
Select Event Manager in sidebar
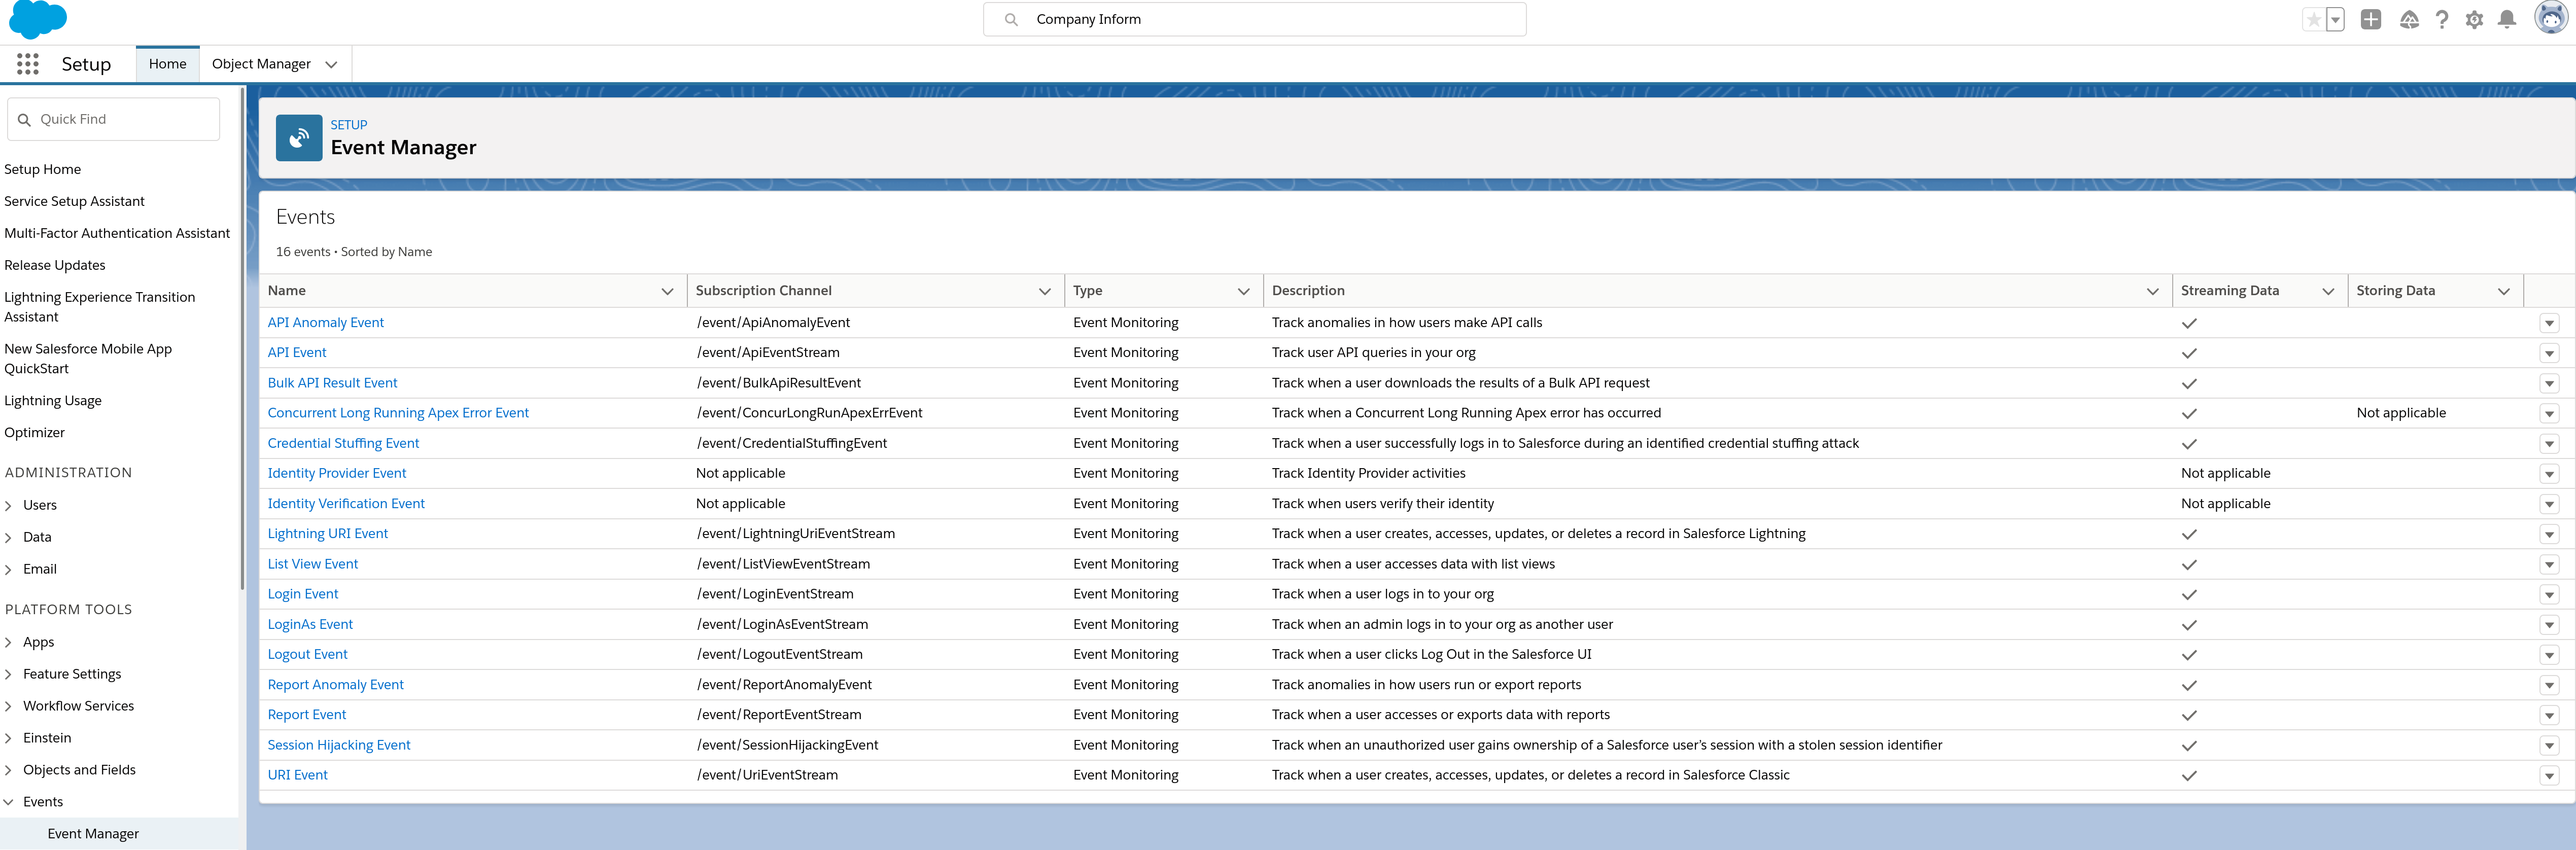tap(93, 834)
